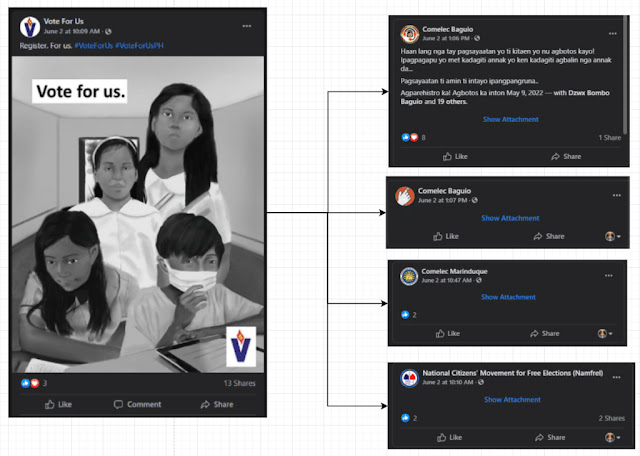Click the June 2 at 1:07 PM timestamp
This screenshot has width=640, height=456.
point(442,200)
